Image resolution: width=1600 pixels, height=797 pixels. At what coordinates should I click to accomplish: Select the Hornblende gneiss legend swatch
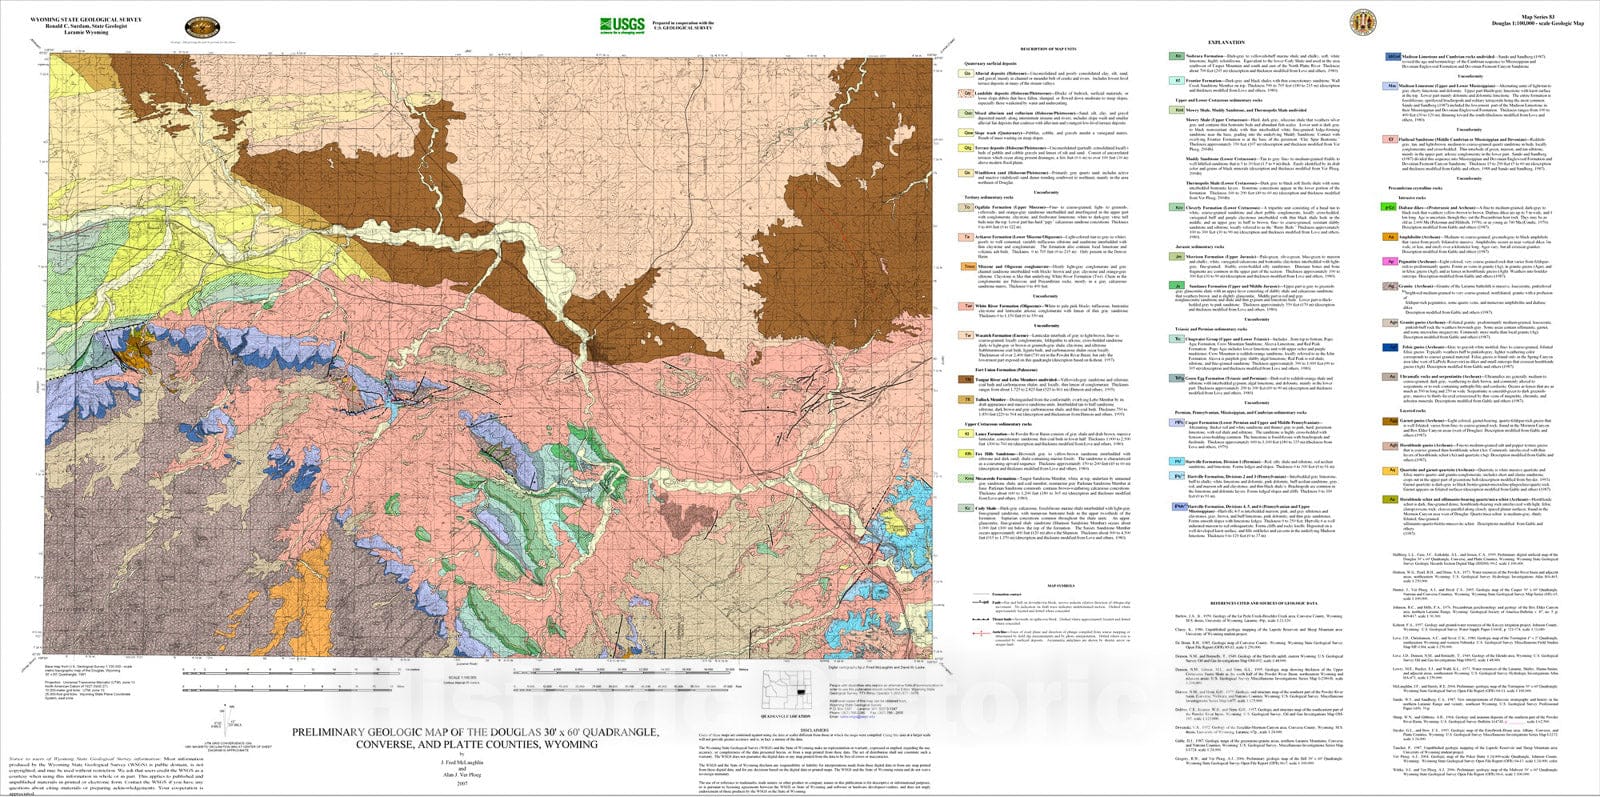coord(1391,446)
